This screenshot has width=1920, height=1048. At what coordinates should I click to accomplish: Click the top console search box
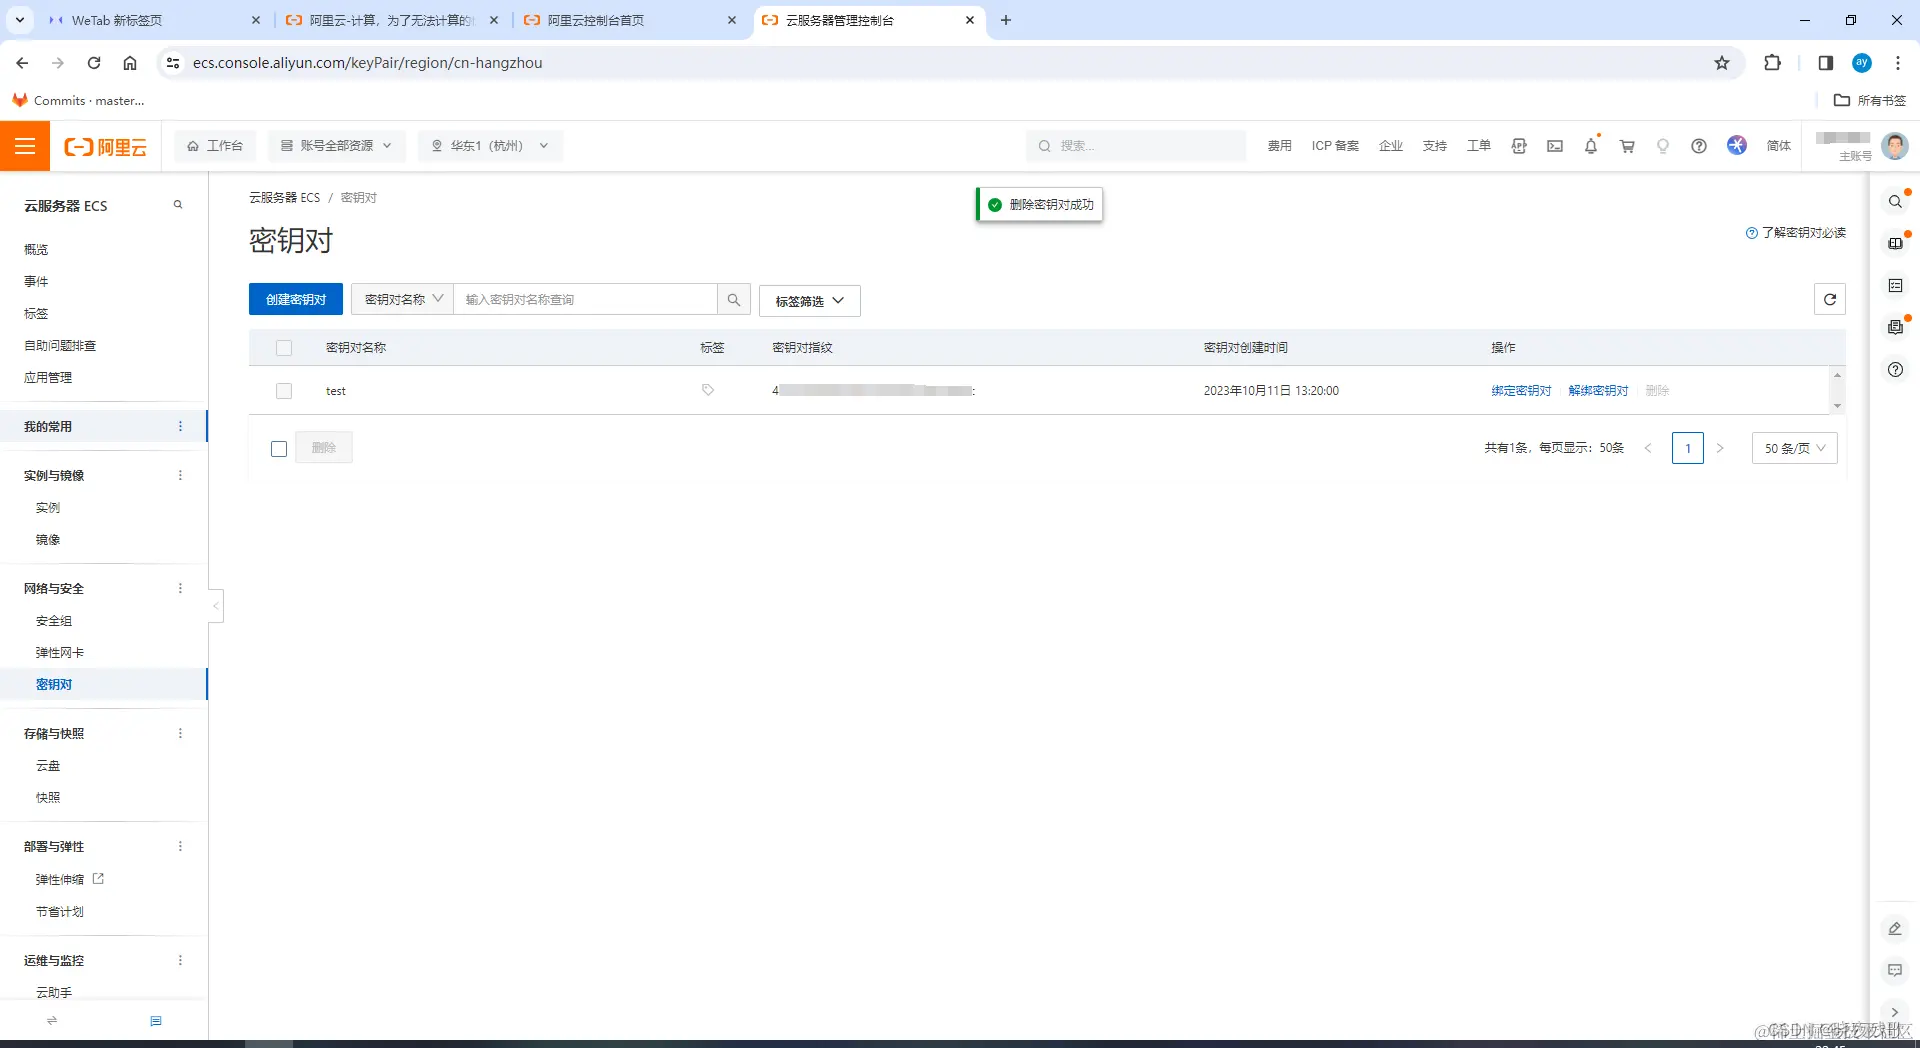pyautogui.click(x=1136, y=146)
